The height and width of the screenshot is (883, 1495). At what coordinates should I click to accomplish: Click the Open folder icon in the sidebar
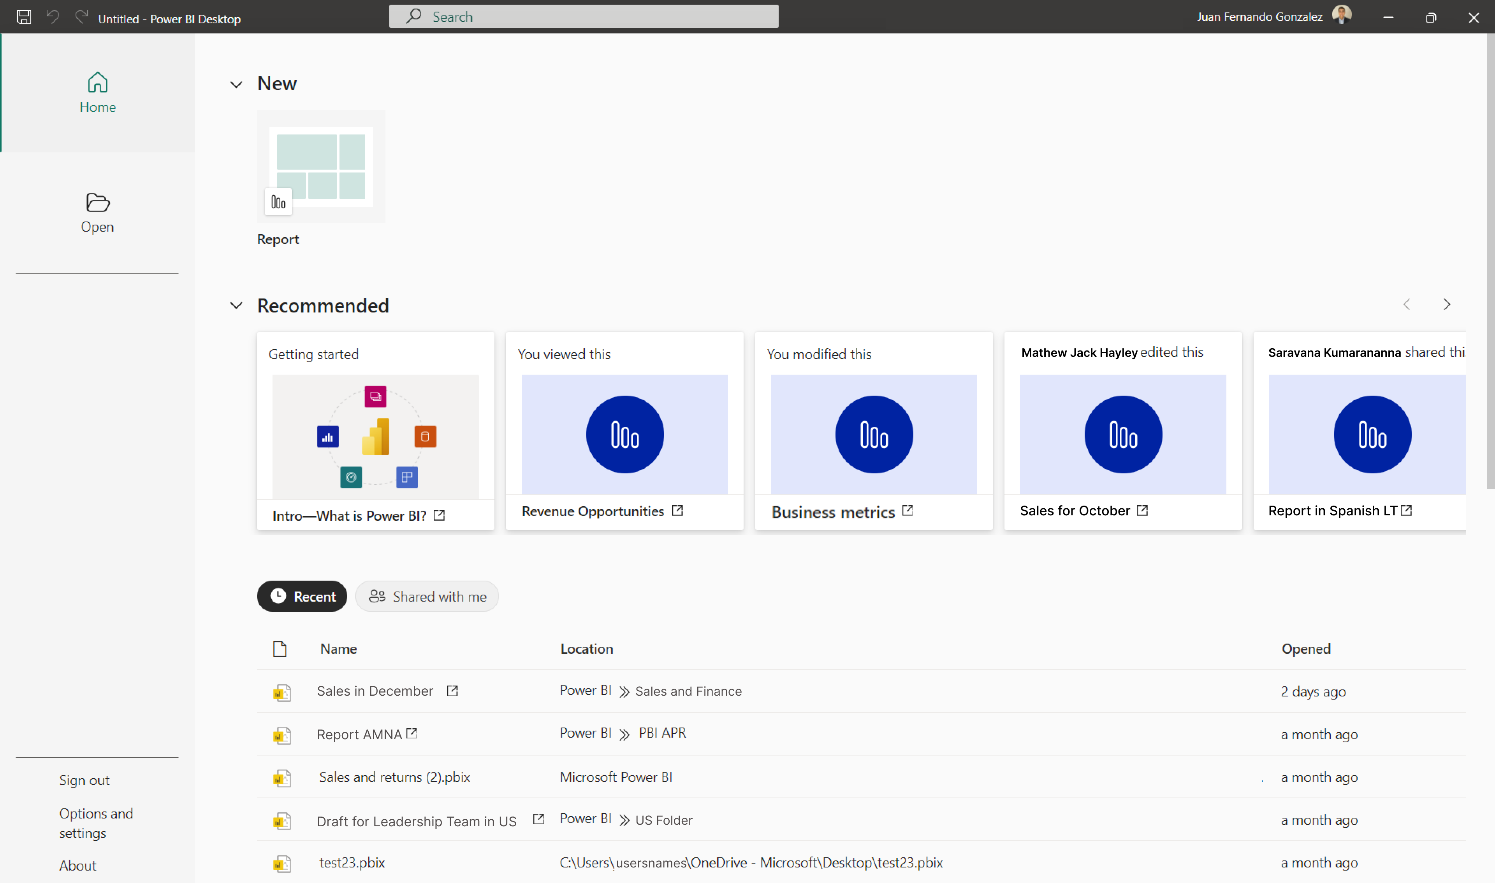coord(97,212)
